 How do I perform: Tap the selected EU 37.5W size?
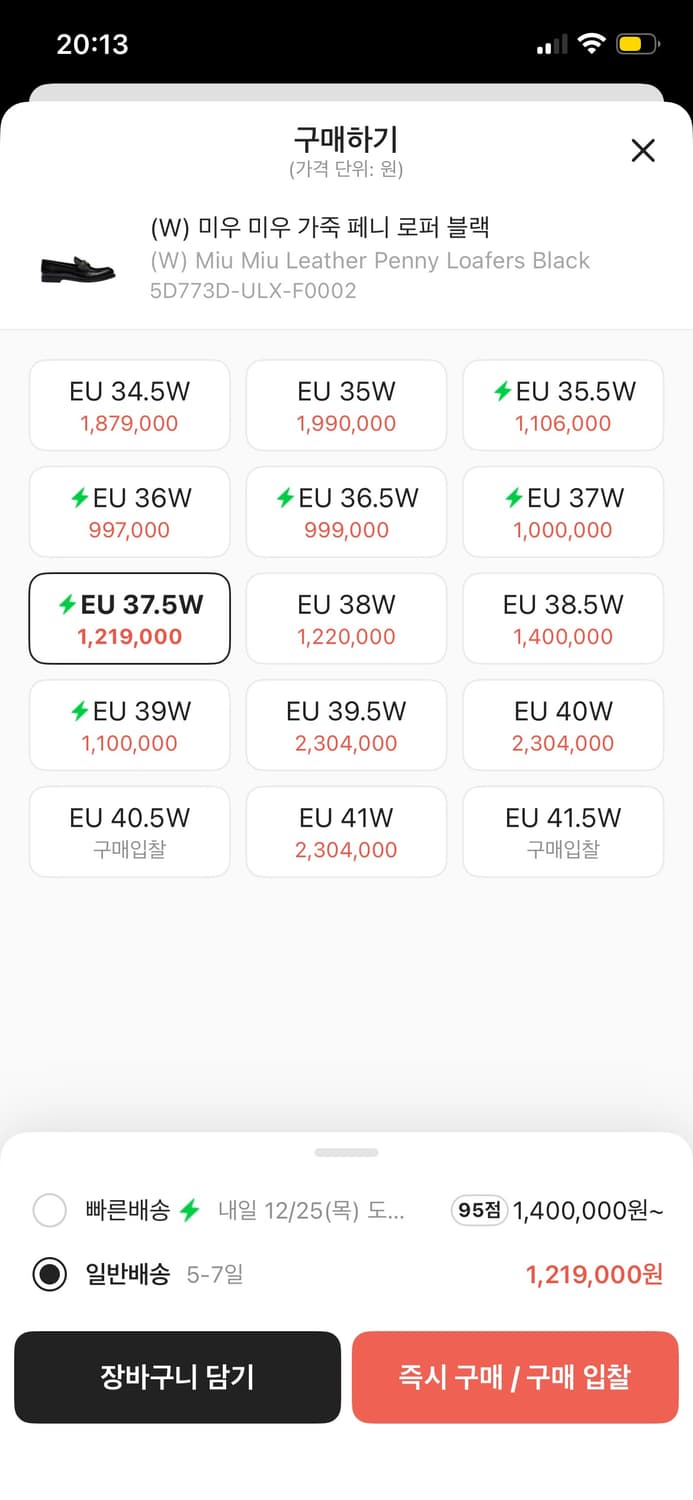pyautogui.click(x=130, y=618)
